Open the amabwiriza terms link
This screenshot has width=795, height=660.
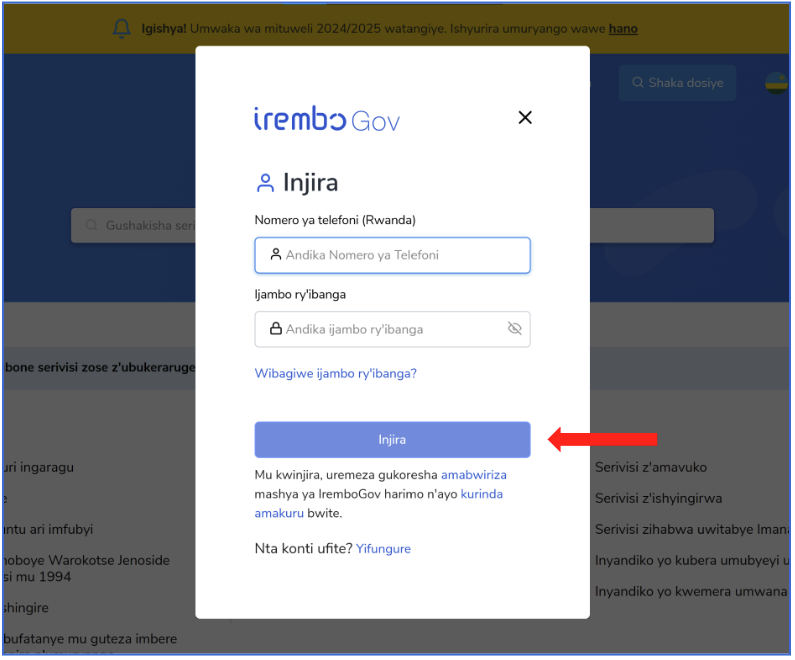click(x=474, y=475)
